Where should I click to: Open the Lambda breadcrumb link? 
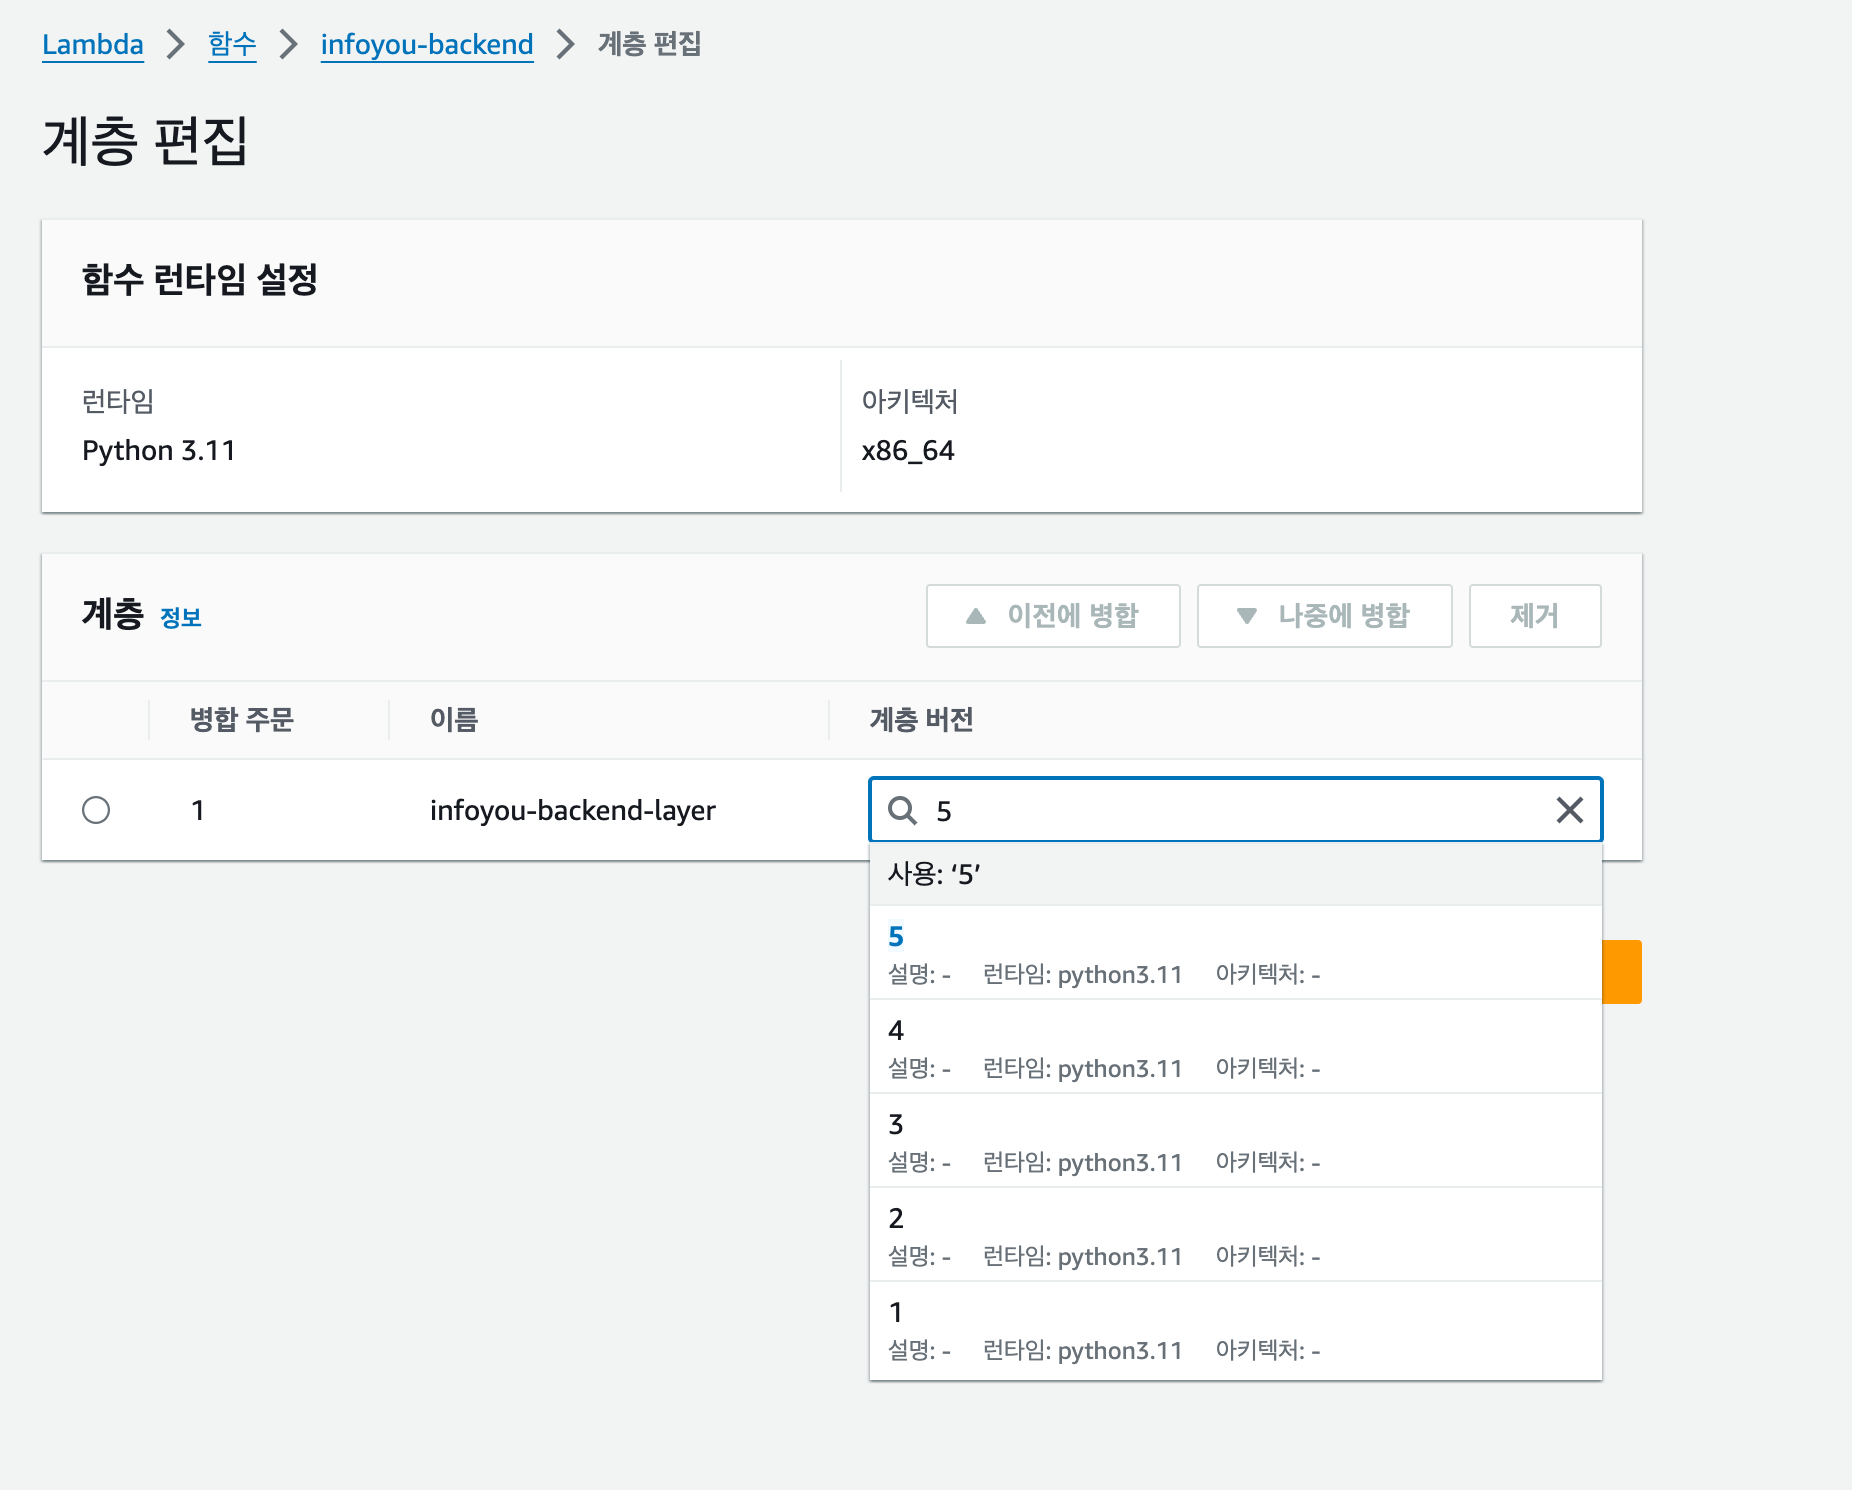[x=92, y=45]
